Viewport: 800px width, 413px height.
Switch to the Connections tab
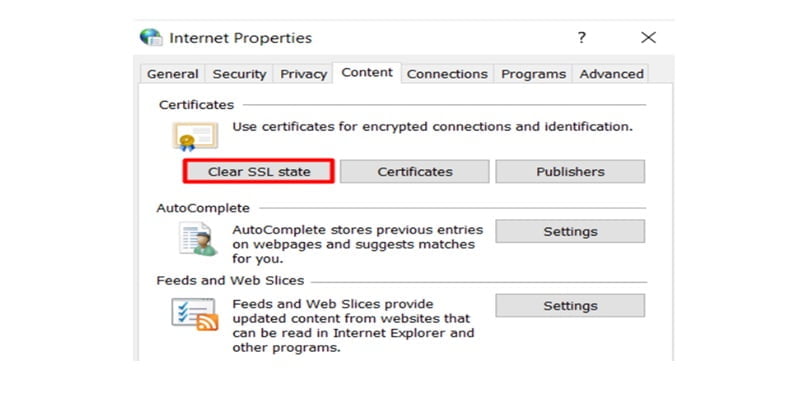[447, 74]
